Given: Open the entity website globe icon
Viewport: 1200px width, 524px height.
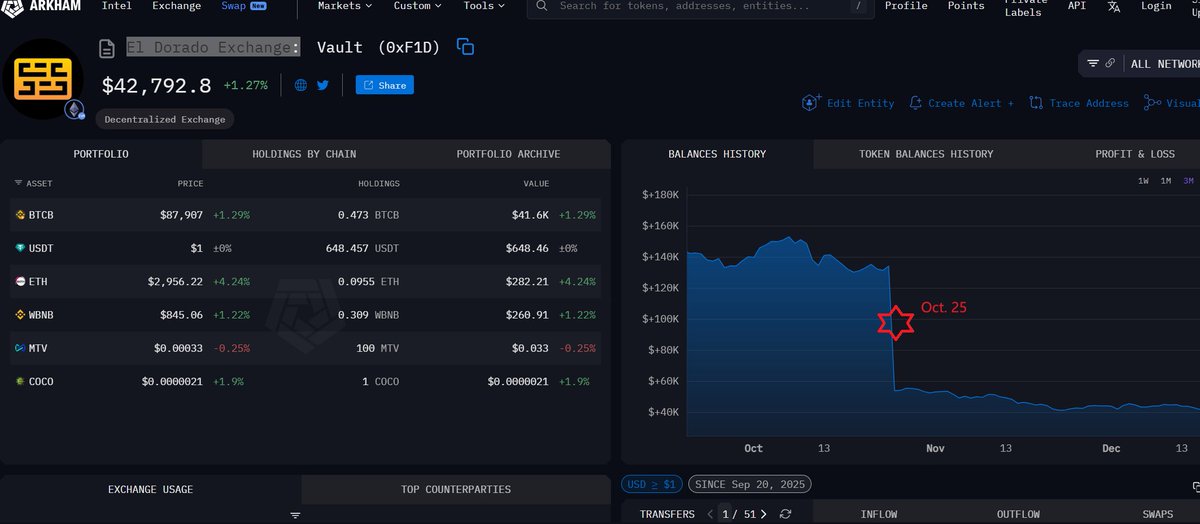Looking at the screenshot, I should tap(301, 85).
